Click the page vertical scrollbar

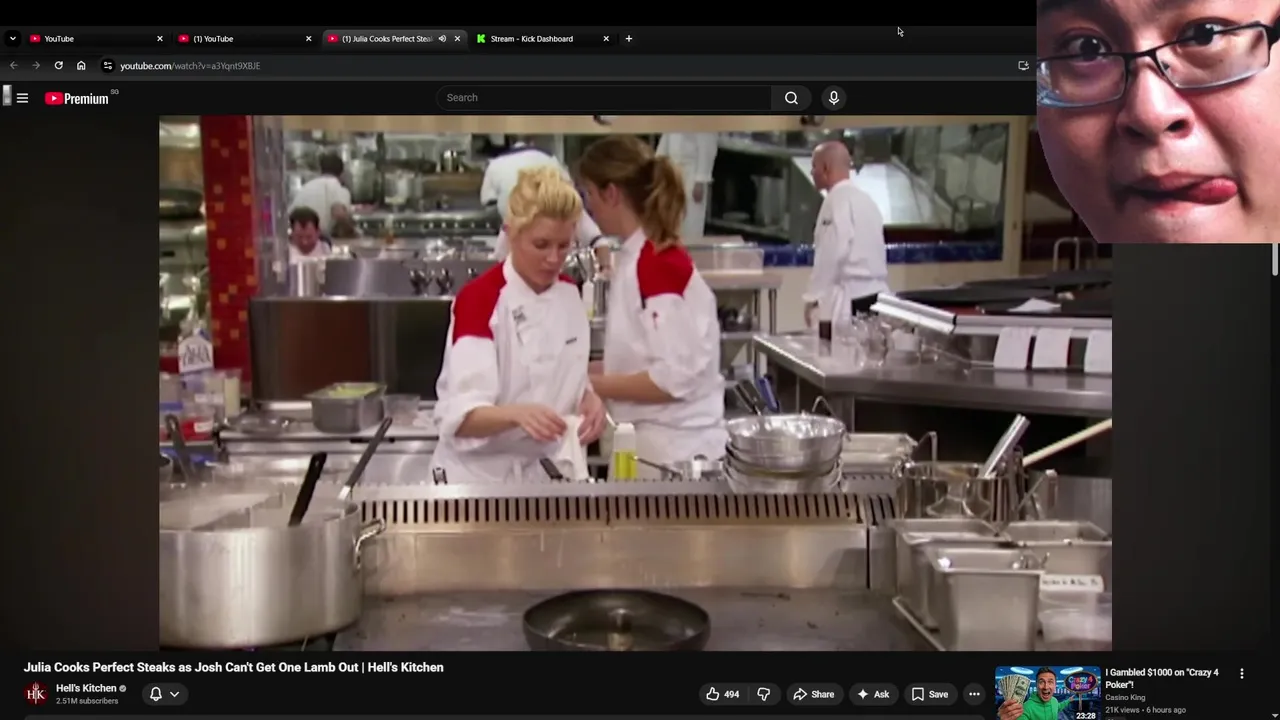tap(1275, 260)
